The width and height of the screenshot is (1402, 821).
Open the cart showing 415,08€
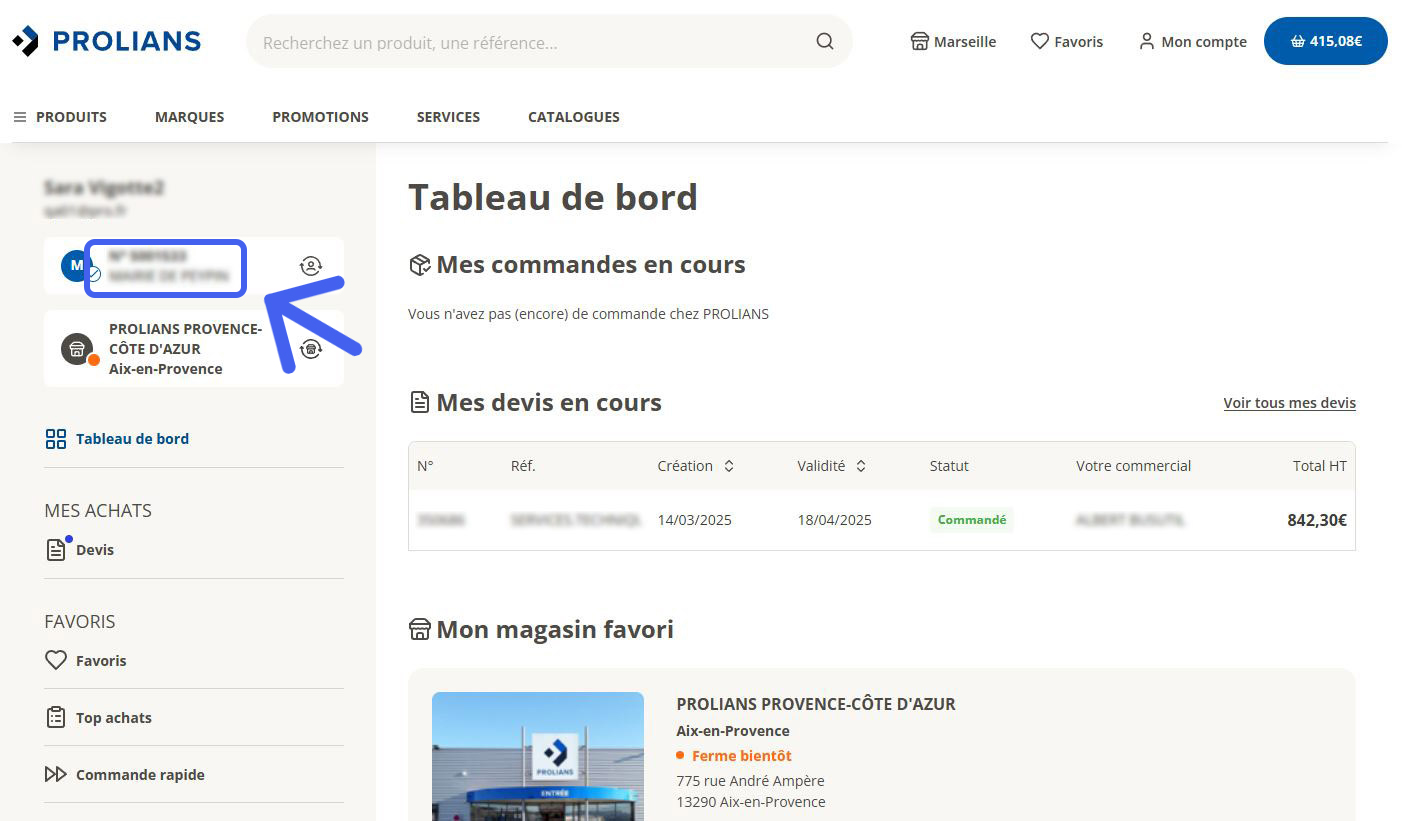click(1326, 41)
